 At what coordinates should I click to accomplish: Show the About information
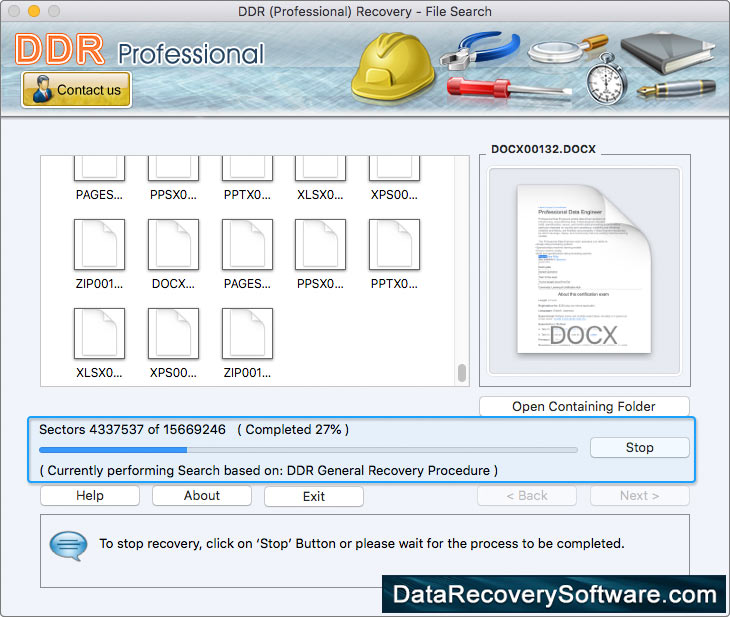(202, 495)
